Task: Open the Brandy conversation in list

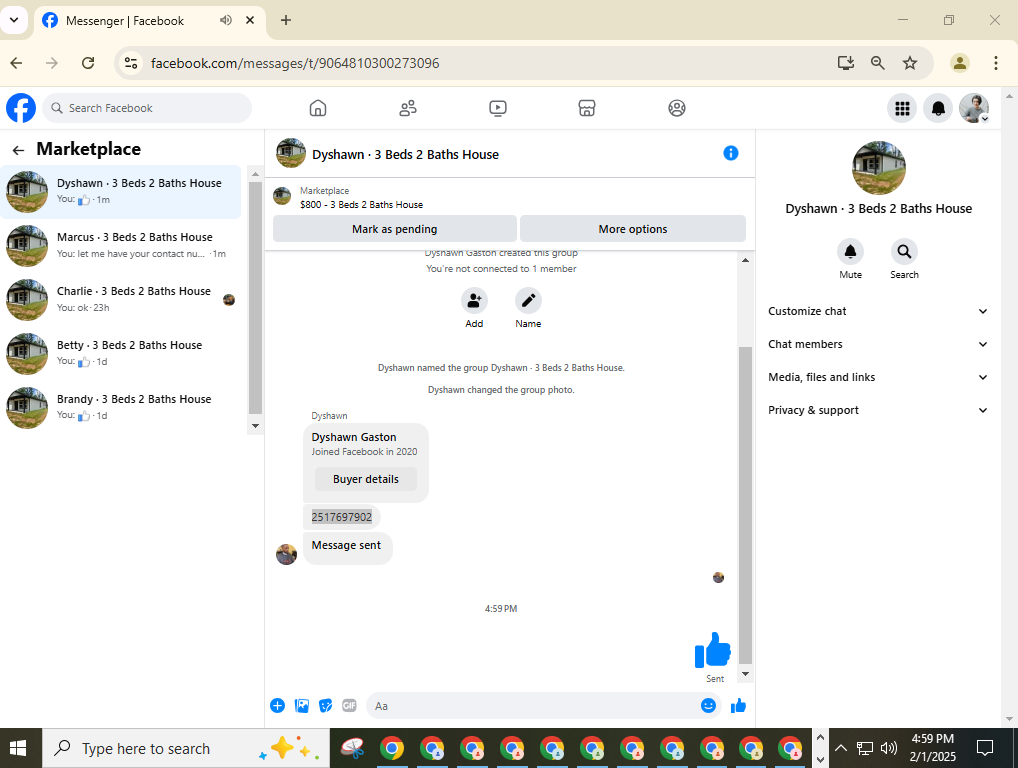Action: [121, 408]
